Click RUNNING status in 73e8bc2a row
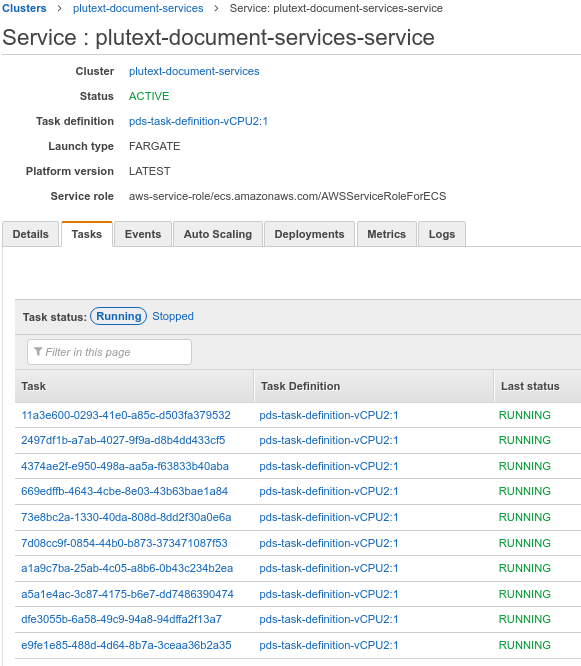The width and height of the screenshot is (581, 666). pyautogui.click(x=525, y=517)
